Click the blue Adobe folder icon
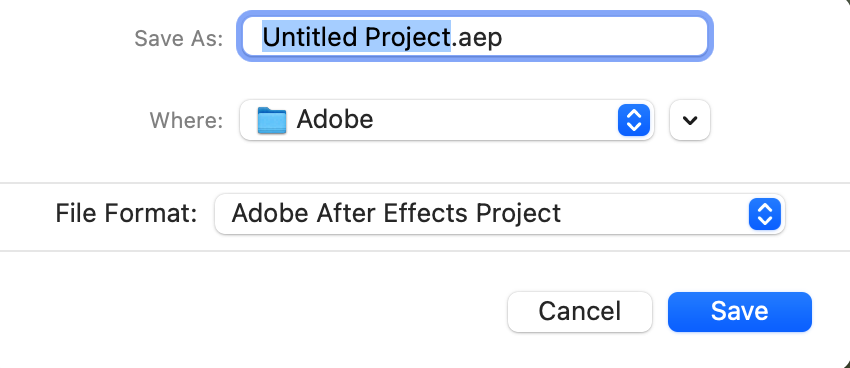This screenshot has height=368, width=850. (x=272, y=120)
